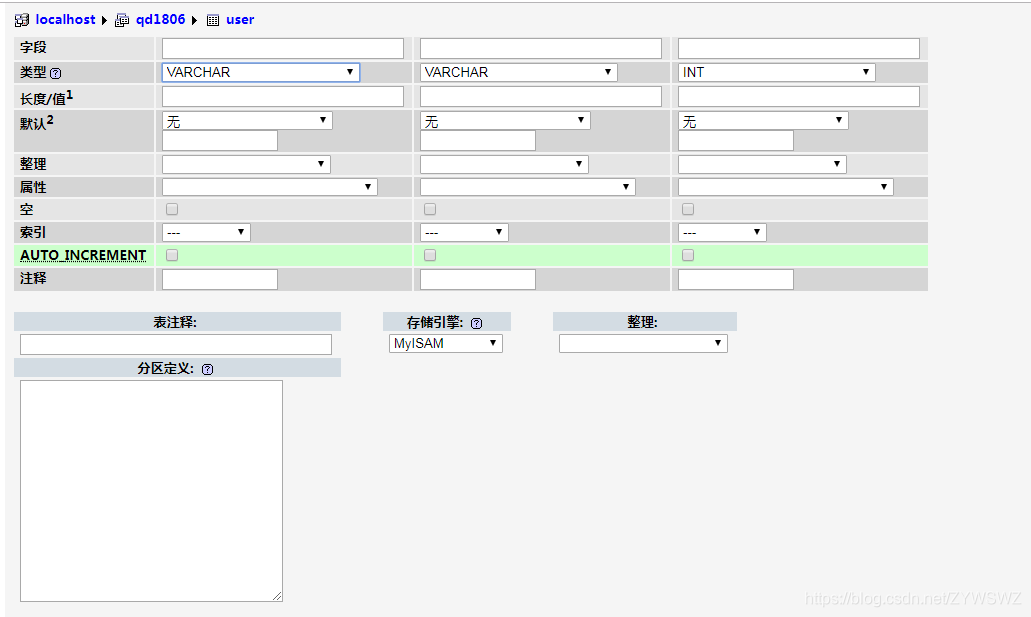
Task: Open the localhost breadcrumb link
Action: pos(65,20)
